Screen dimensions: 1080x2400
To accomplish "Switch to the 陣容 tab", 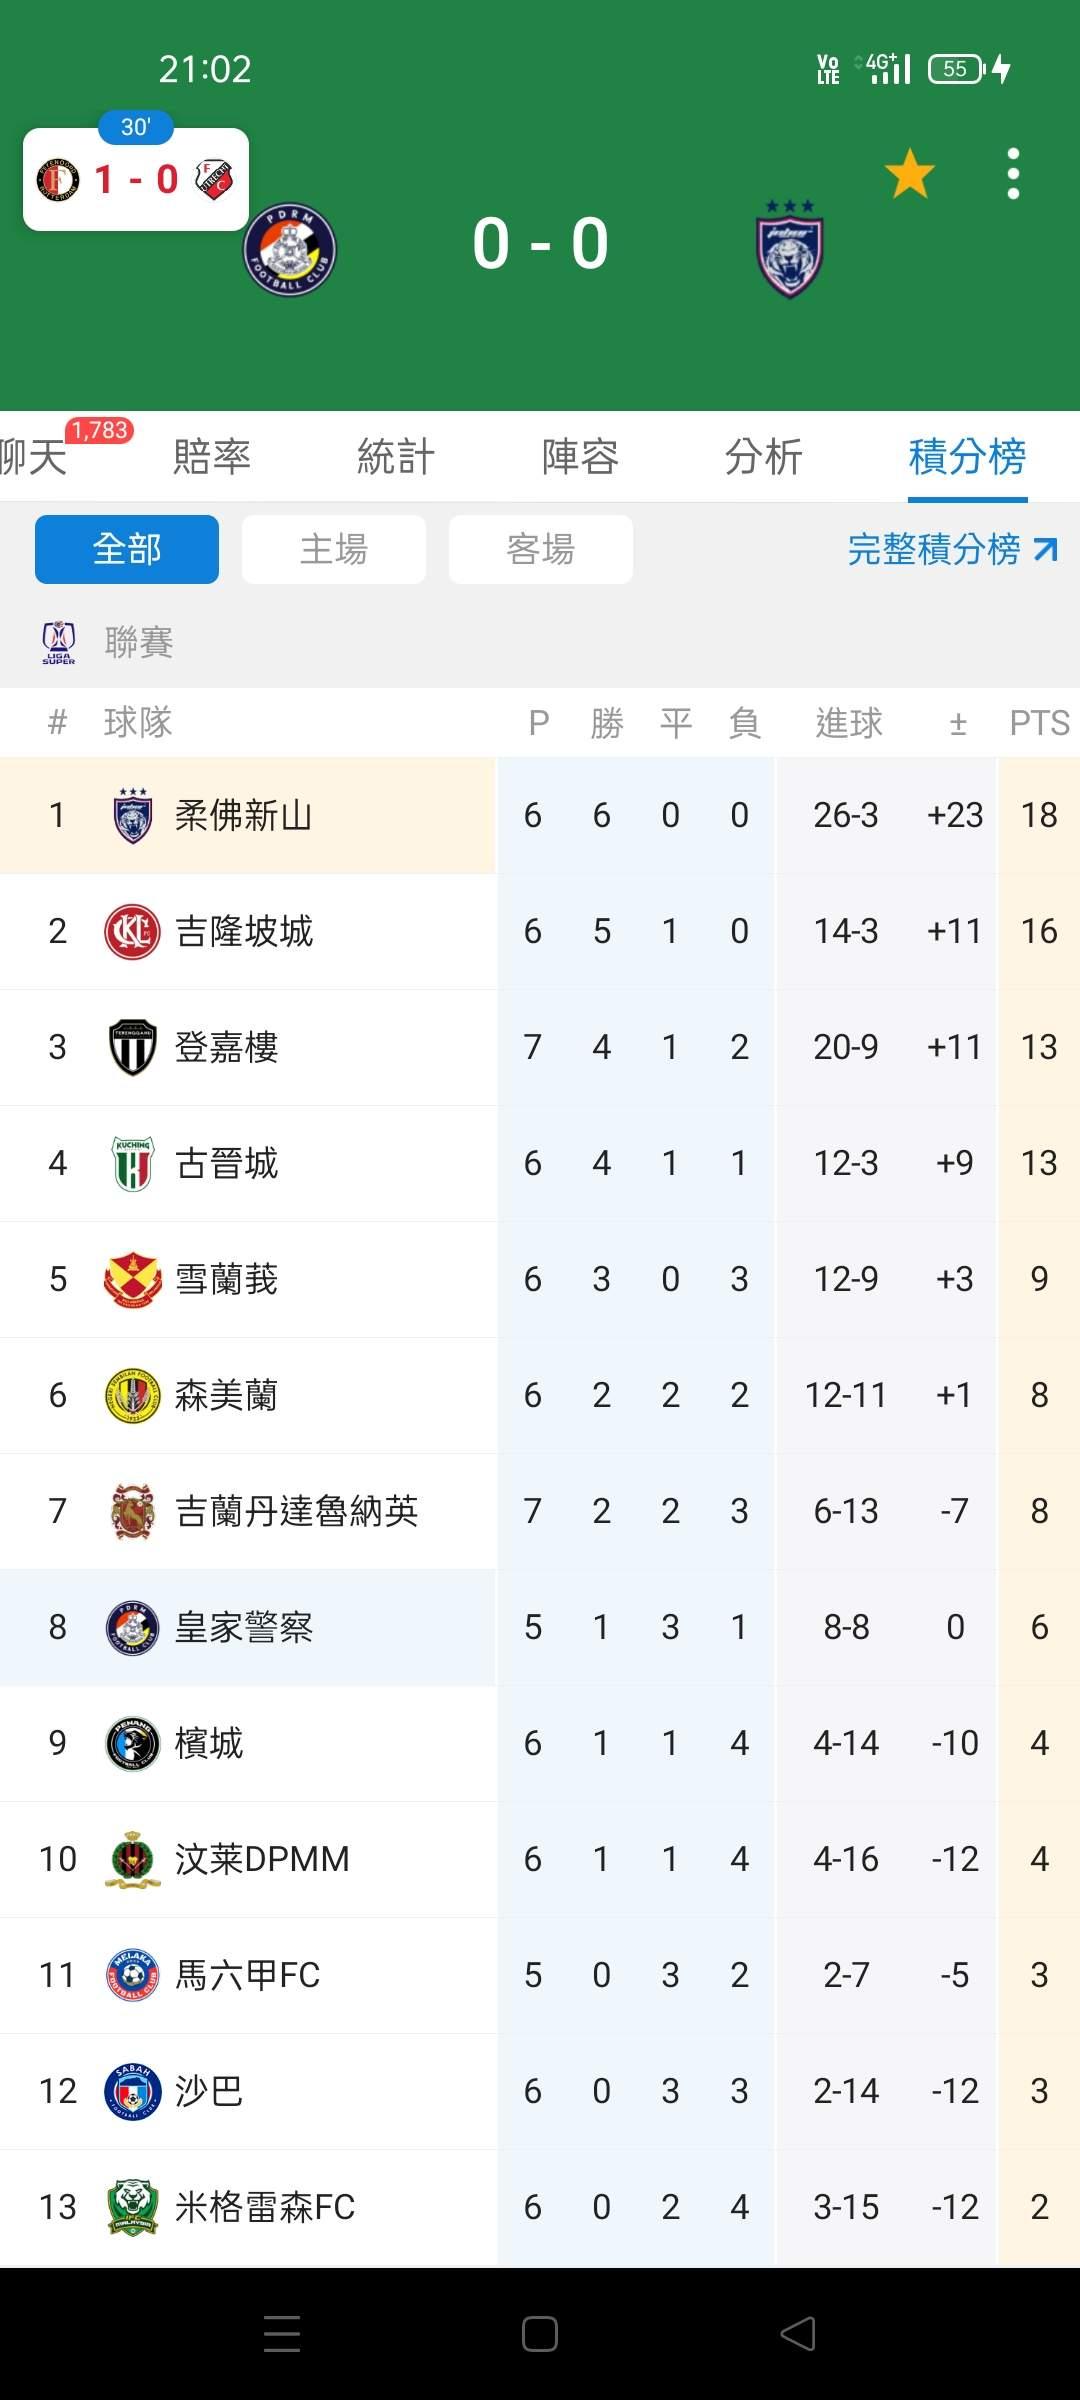I will click(x=580, y=457).
